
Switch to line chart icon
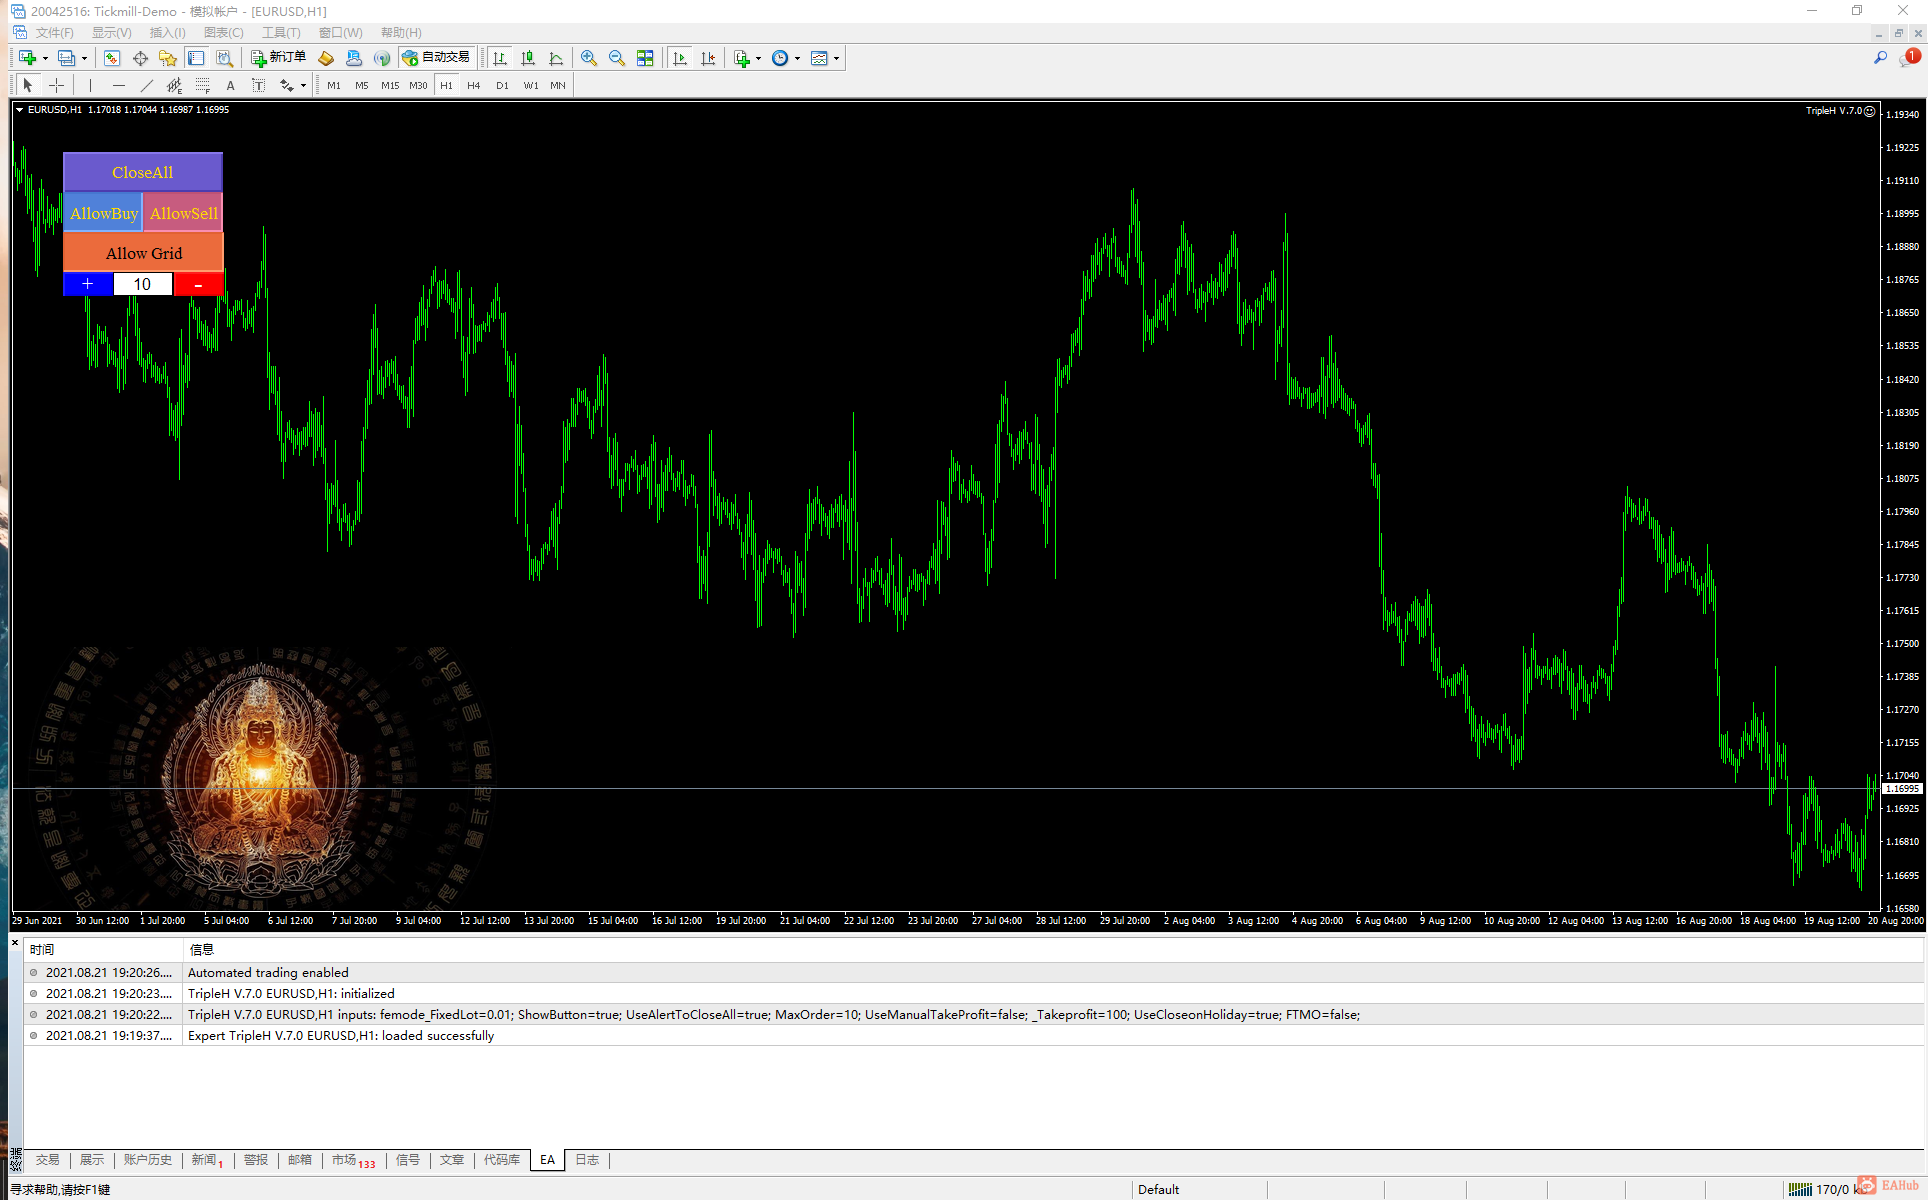556,58
